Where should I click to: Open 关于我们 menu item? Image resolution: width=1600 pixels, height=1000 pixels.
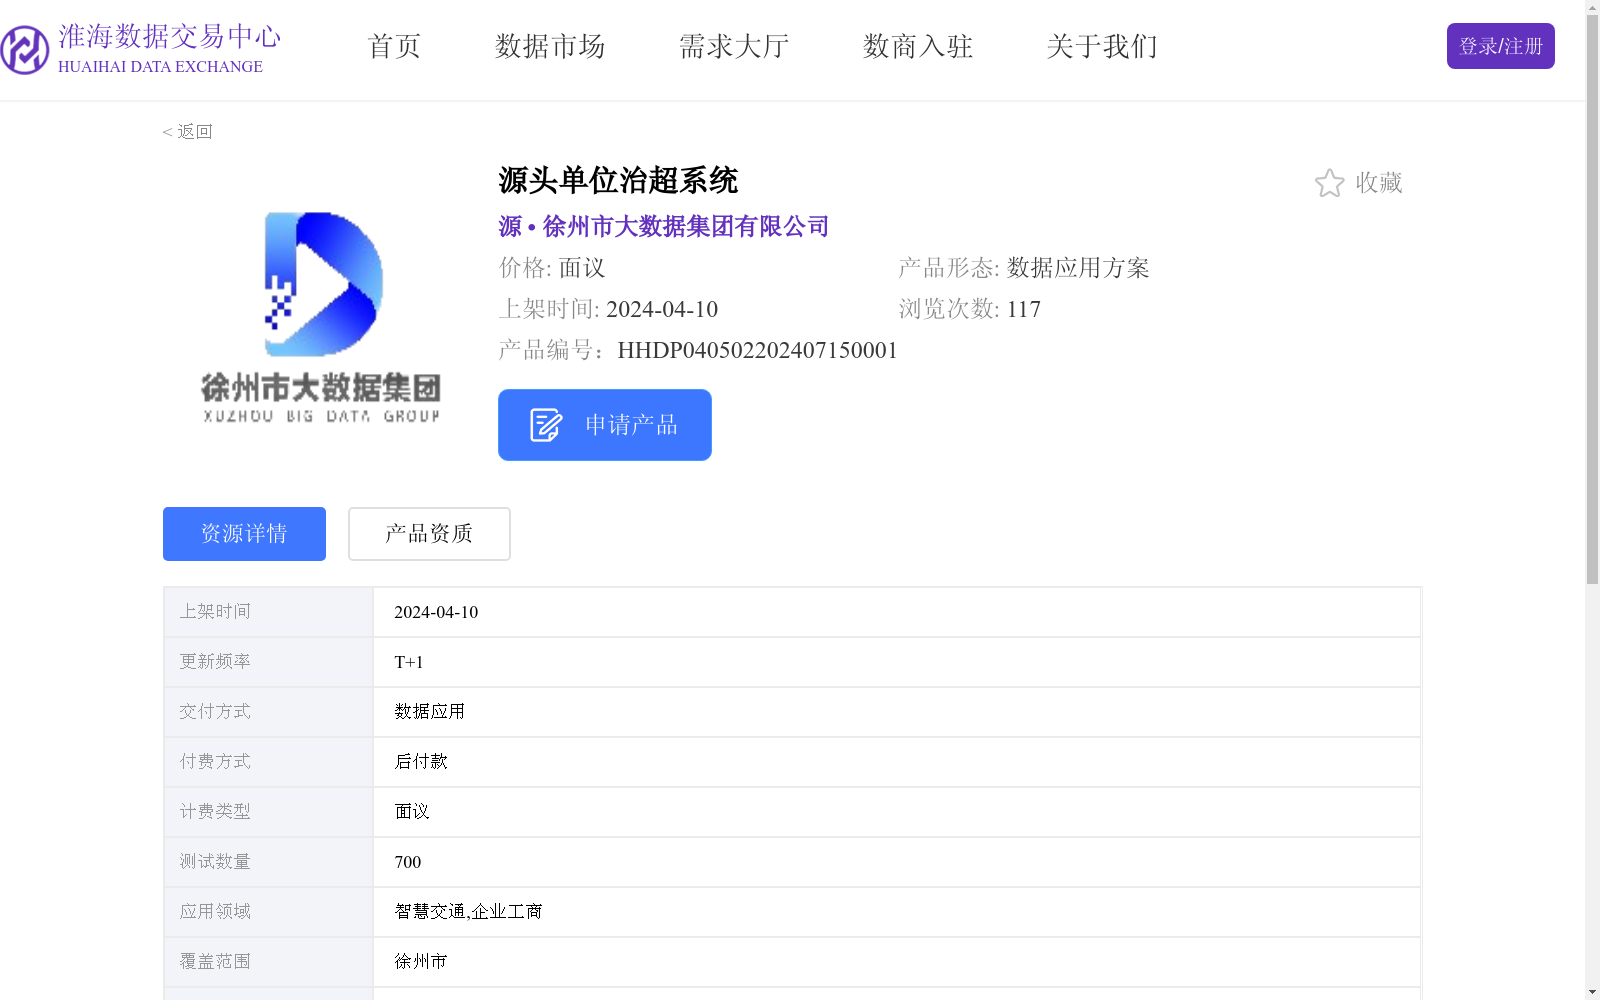pos(1102,46)
